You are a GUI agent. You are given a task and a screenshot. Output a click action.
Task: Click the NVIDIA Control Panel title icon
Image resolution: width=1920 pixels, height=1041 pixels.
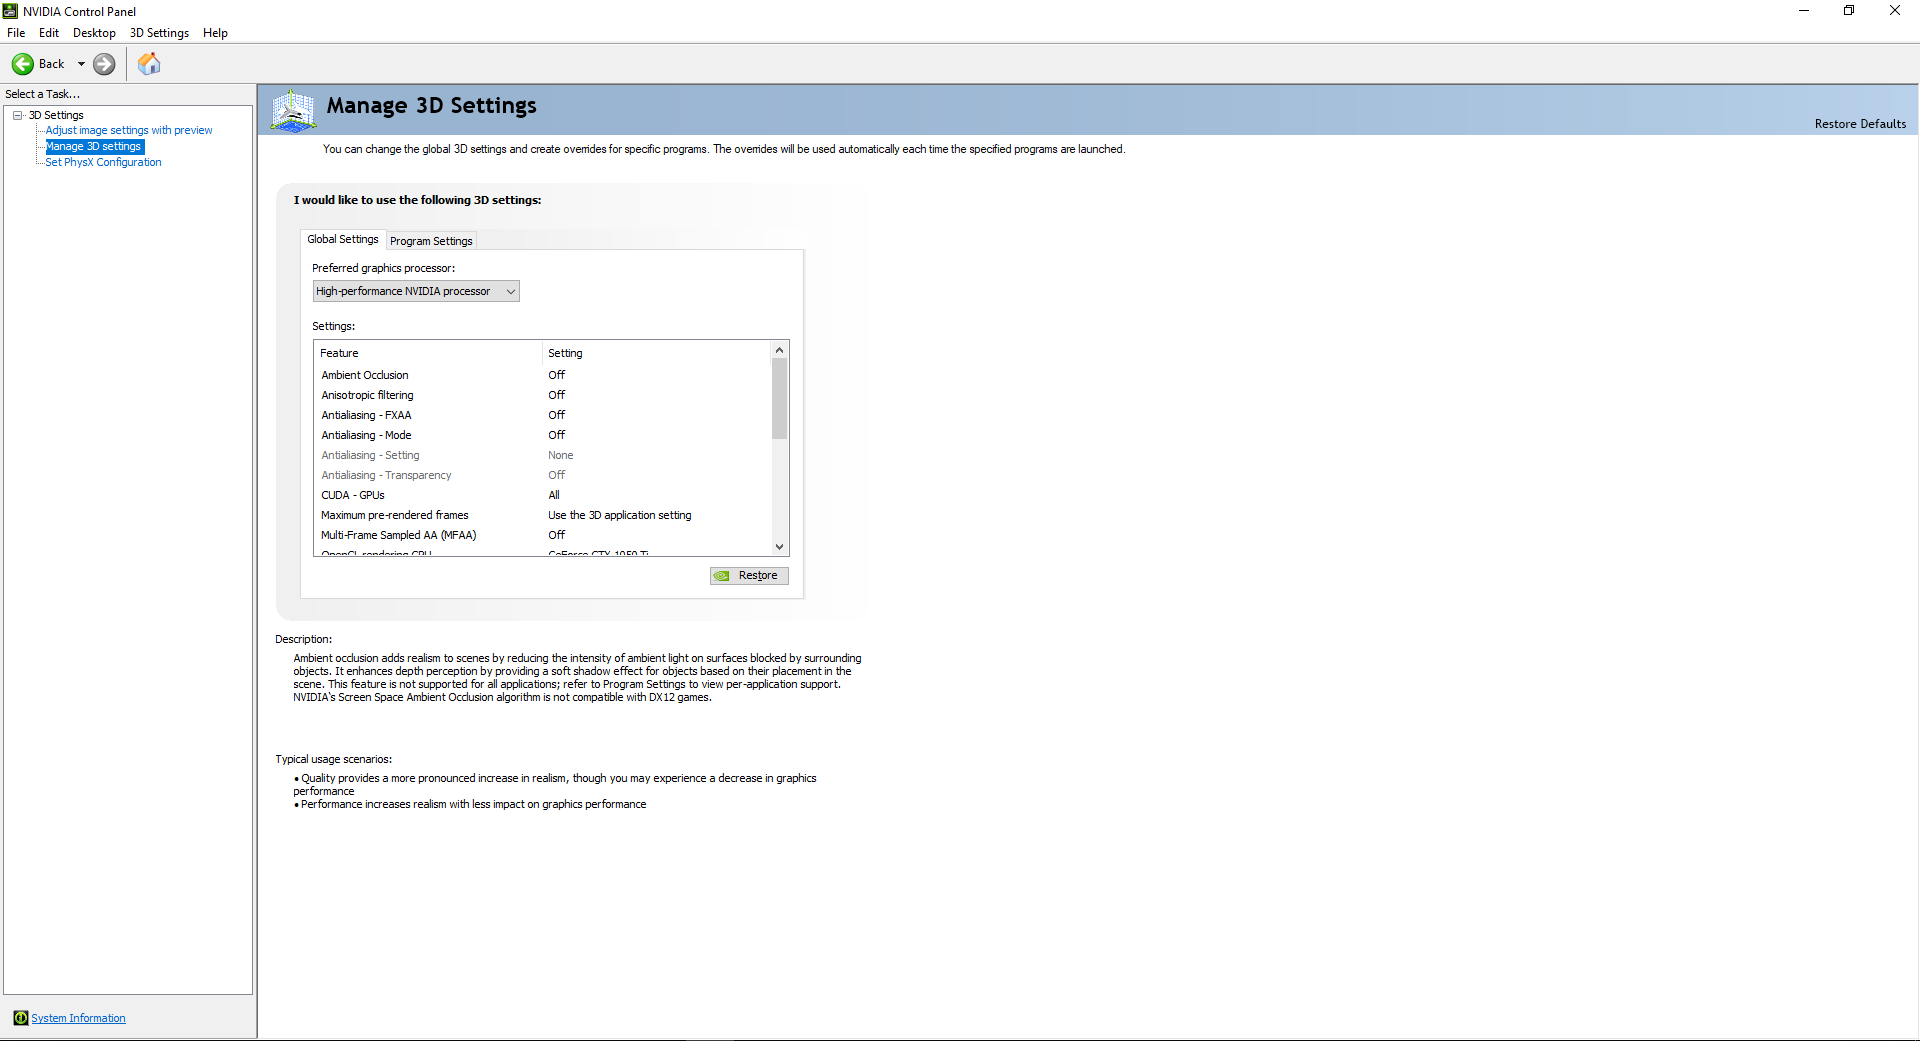(x=10, y=11)
